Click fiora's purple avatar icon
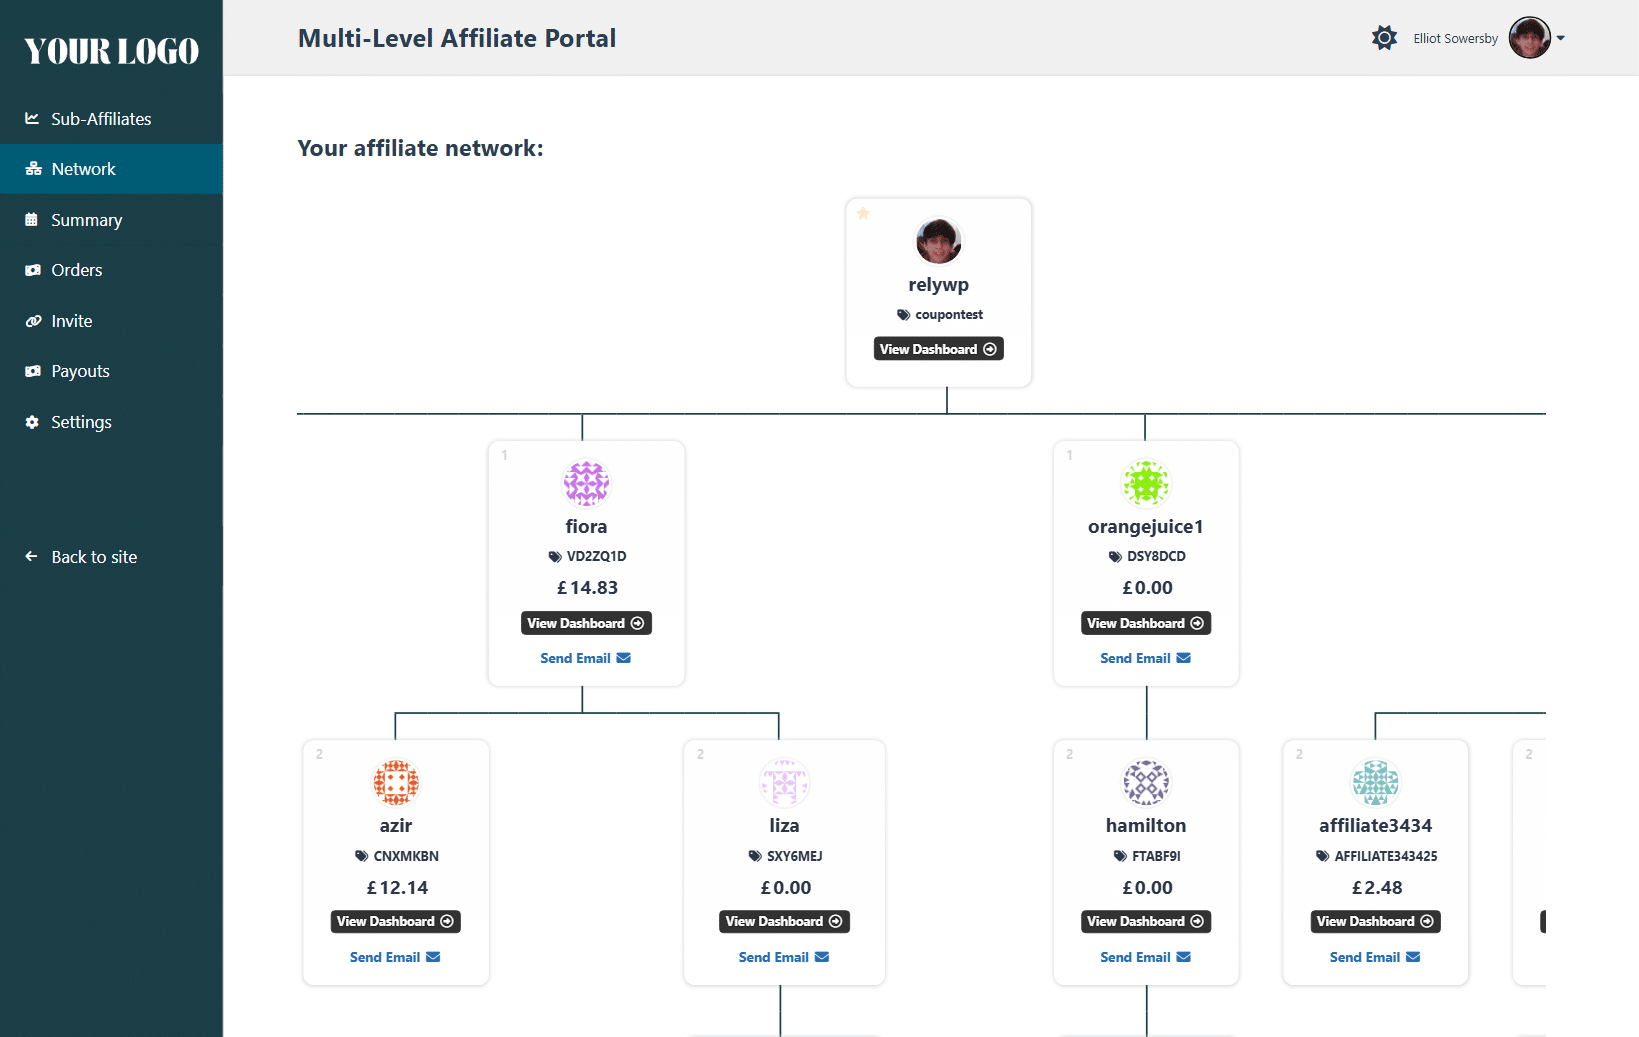The height and width of the screenshot is (1037, 1639). click(x=586, y=483)
